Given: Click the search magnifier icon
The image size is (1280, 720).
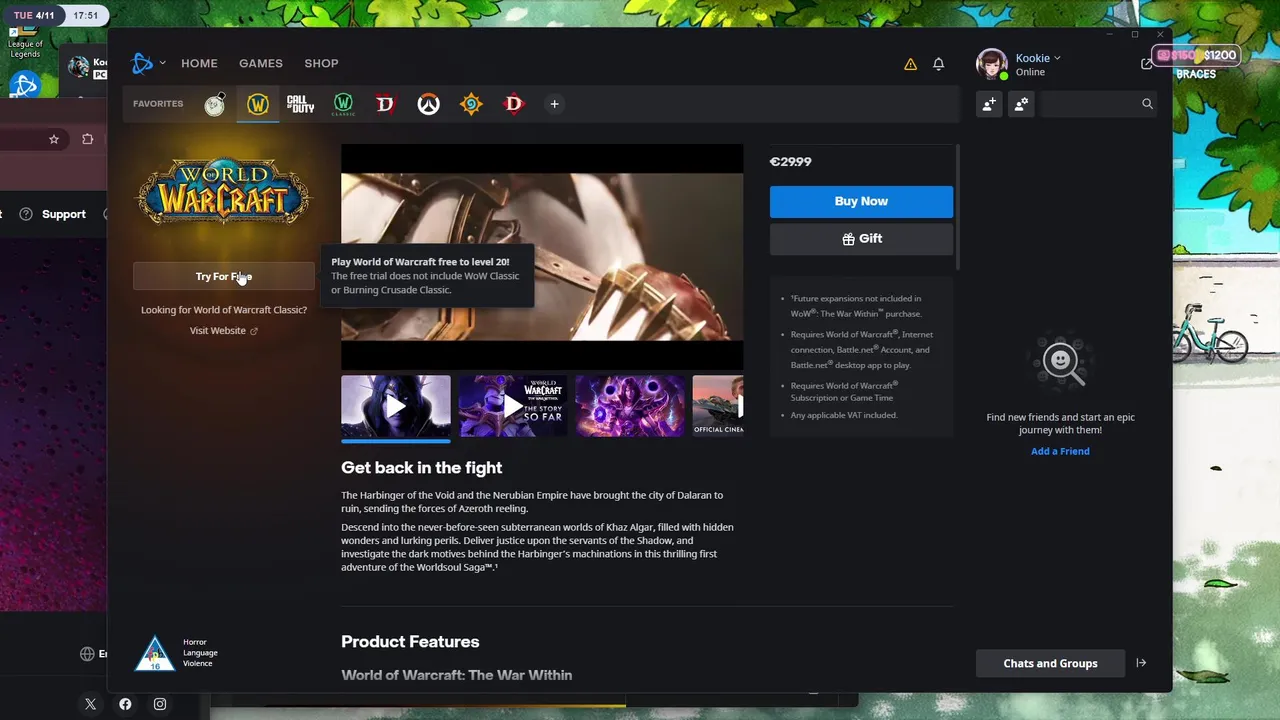Looking at the screenshot, I should 1147,104.
